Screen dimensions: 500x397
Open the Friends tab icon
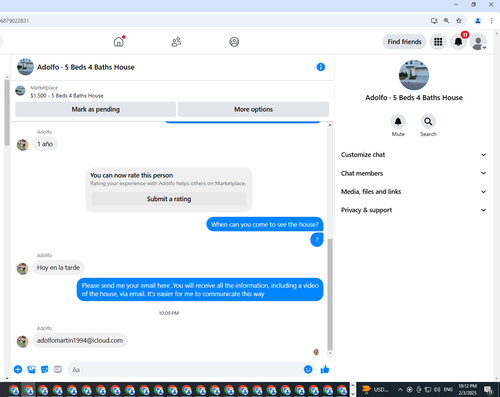pyautogui.click(x=176, y=42)
